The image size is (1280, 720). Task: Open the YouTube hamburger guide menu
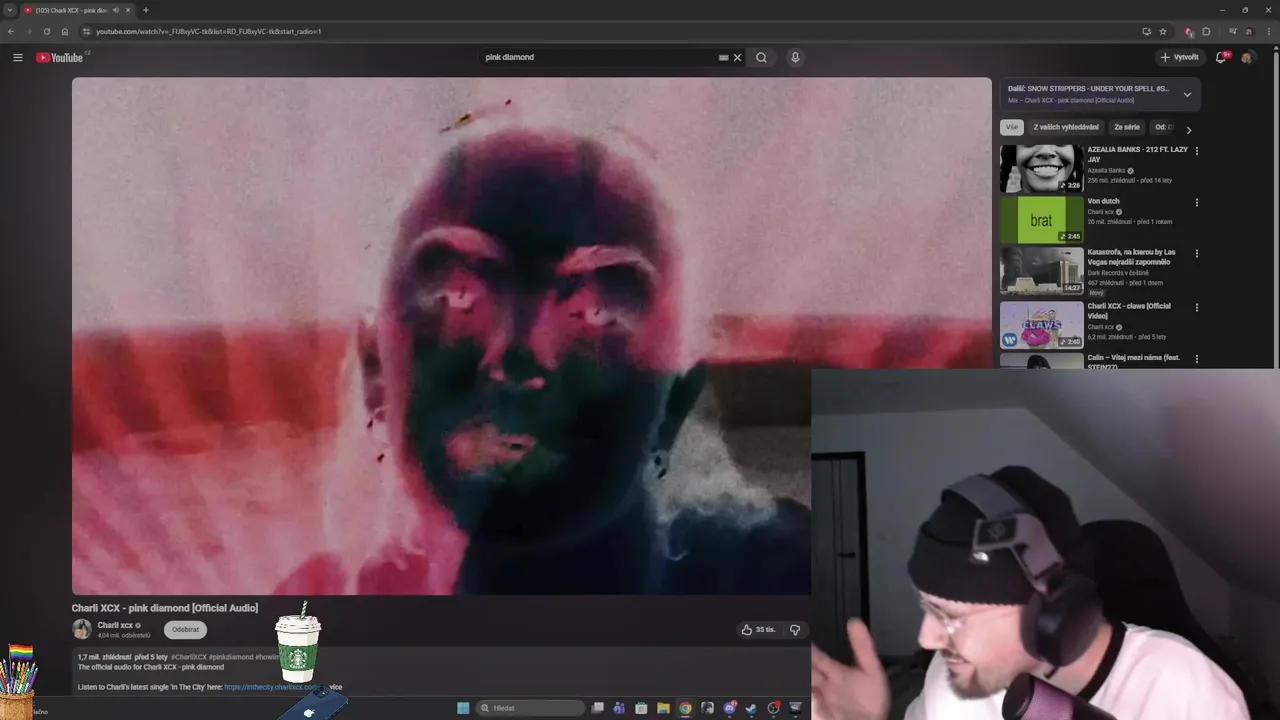[17, 57]
